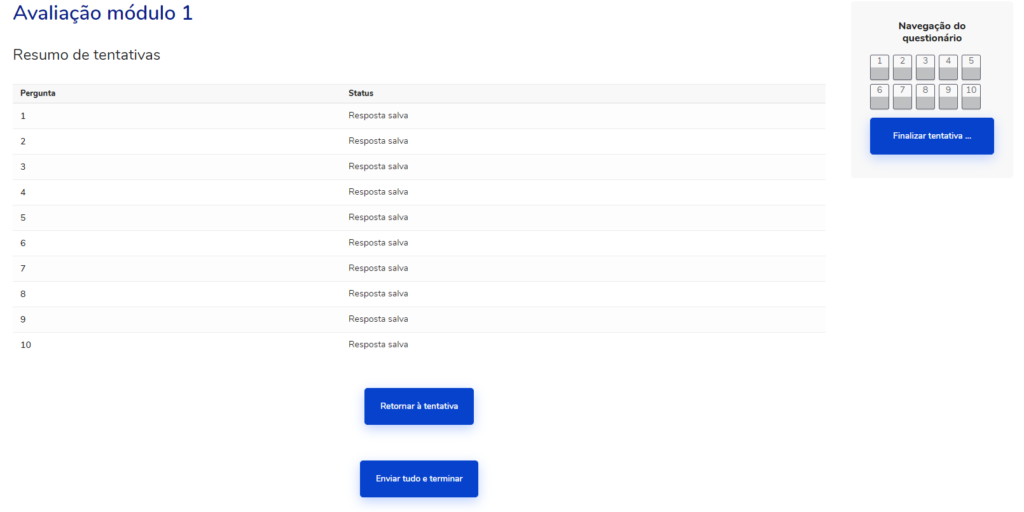Jump to question 7 navigation box
Screen dimensions: 1024x512
click(x=902, y=97)
